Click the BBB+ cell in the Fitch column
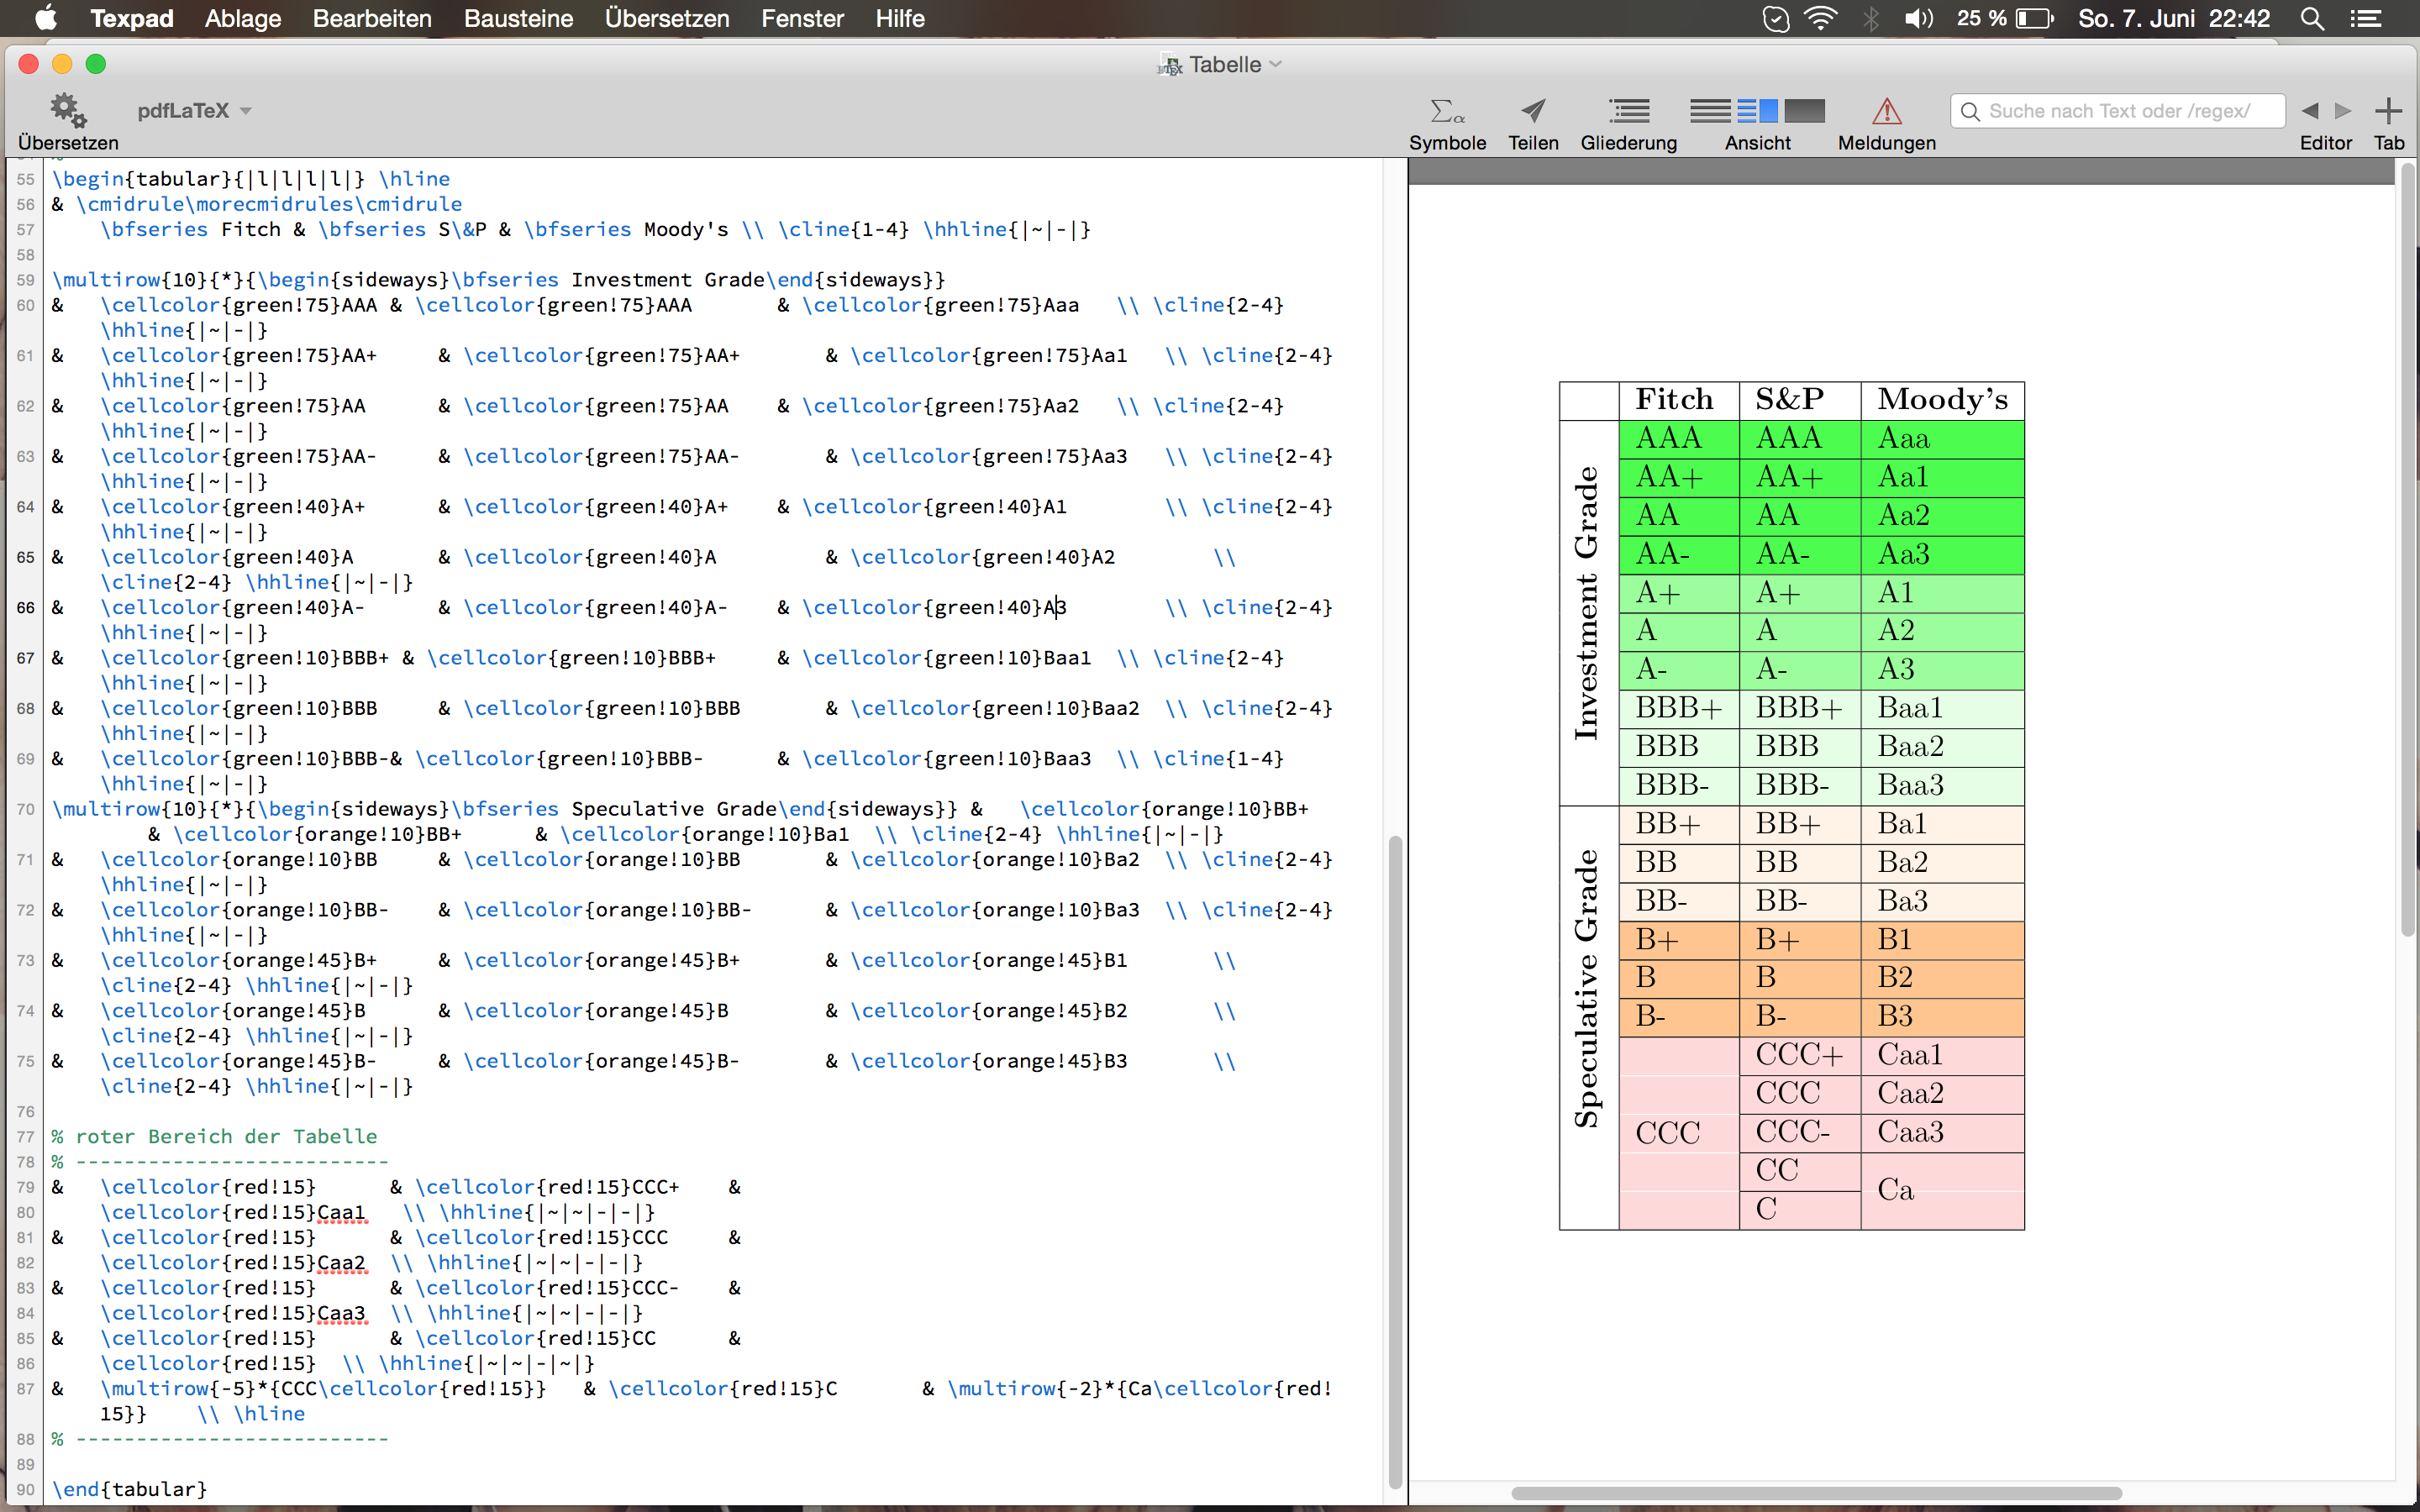Image resolution: width=2420 pixels, height=1512 pixels. [x=1678, y=708]
